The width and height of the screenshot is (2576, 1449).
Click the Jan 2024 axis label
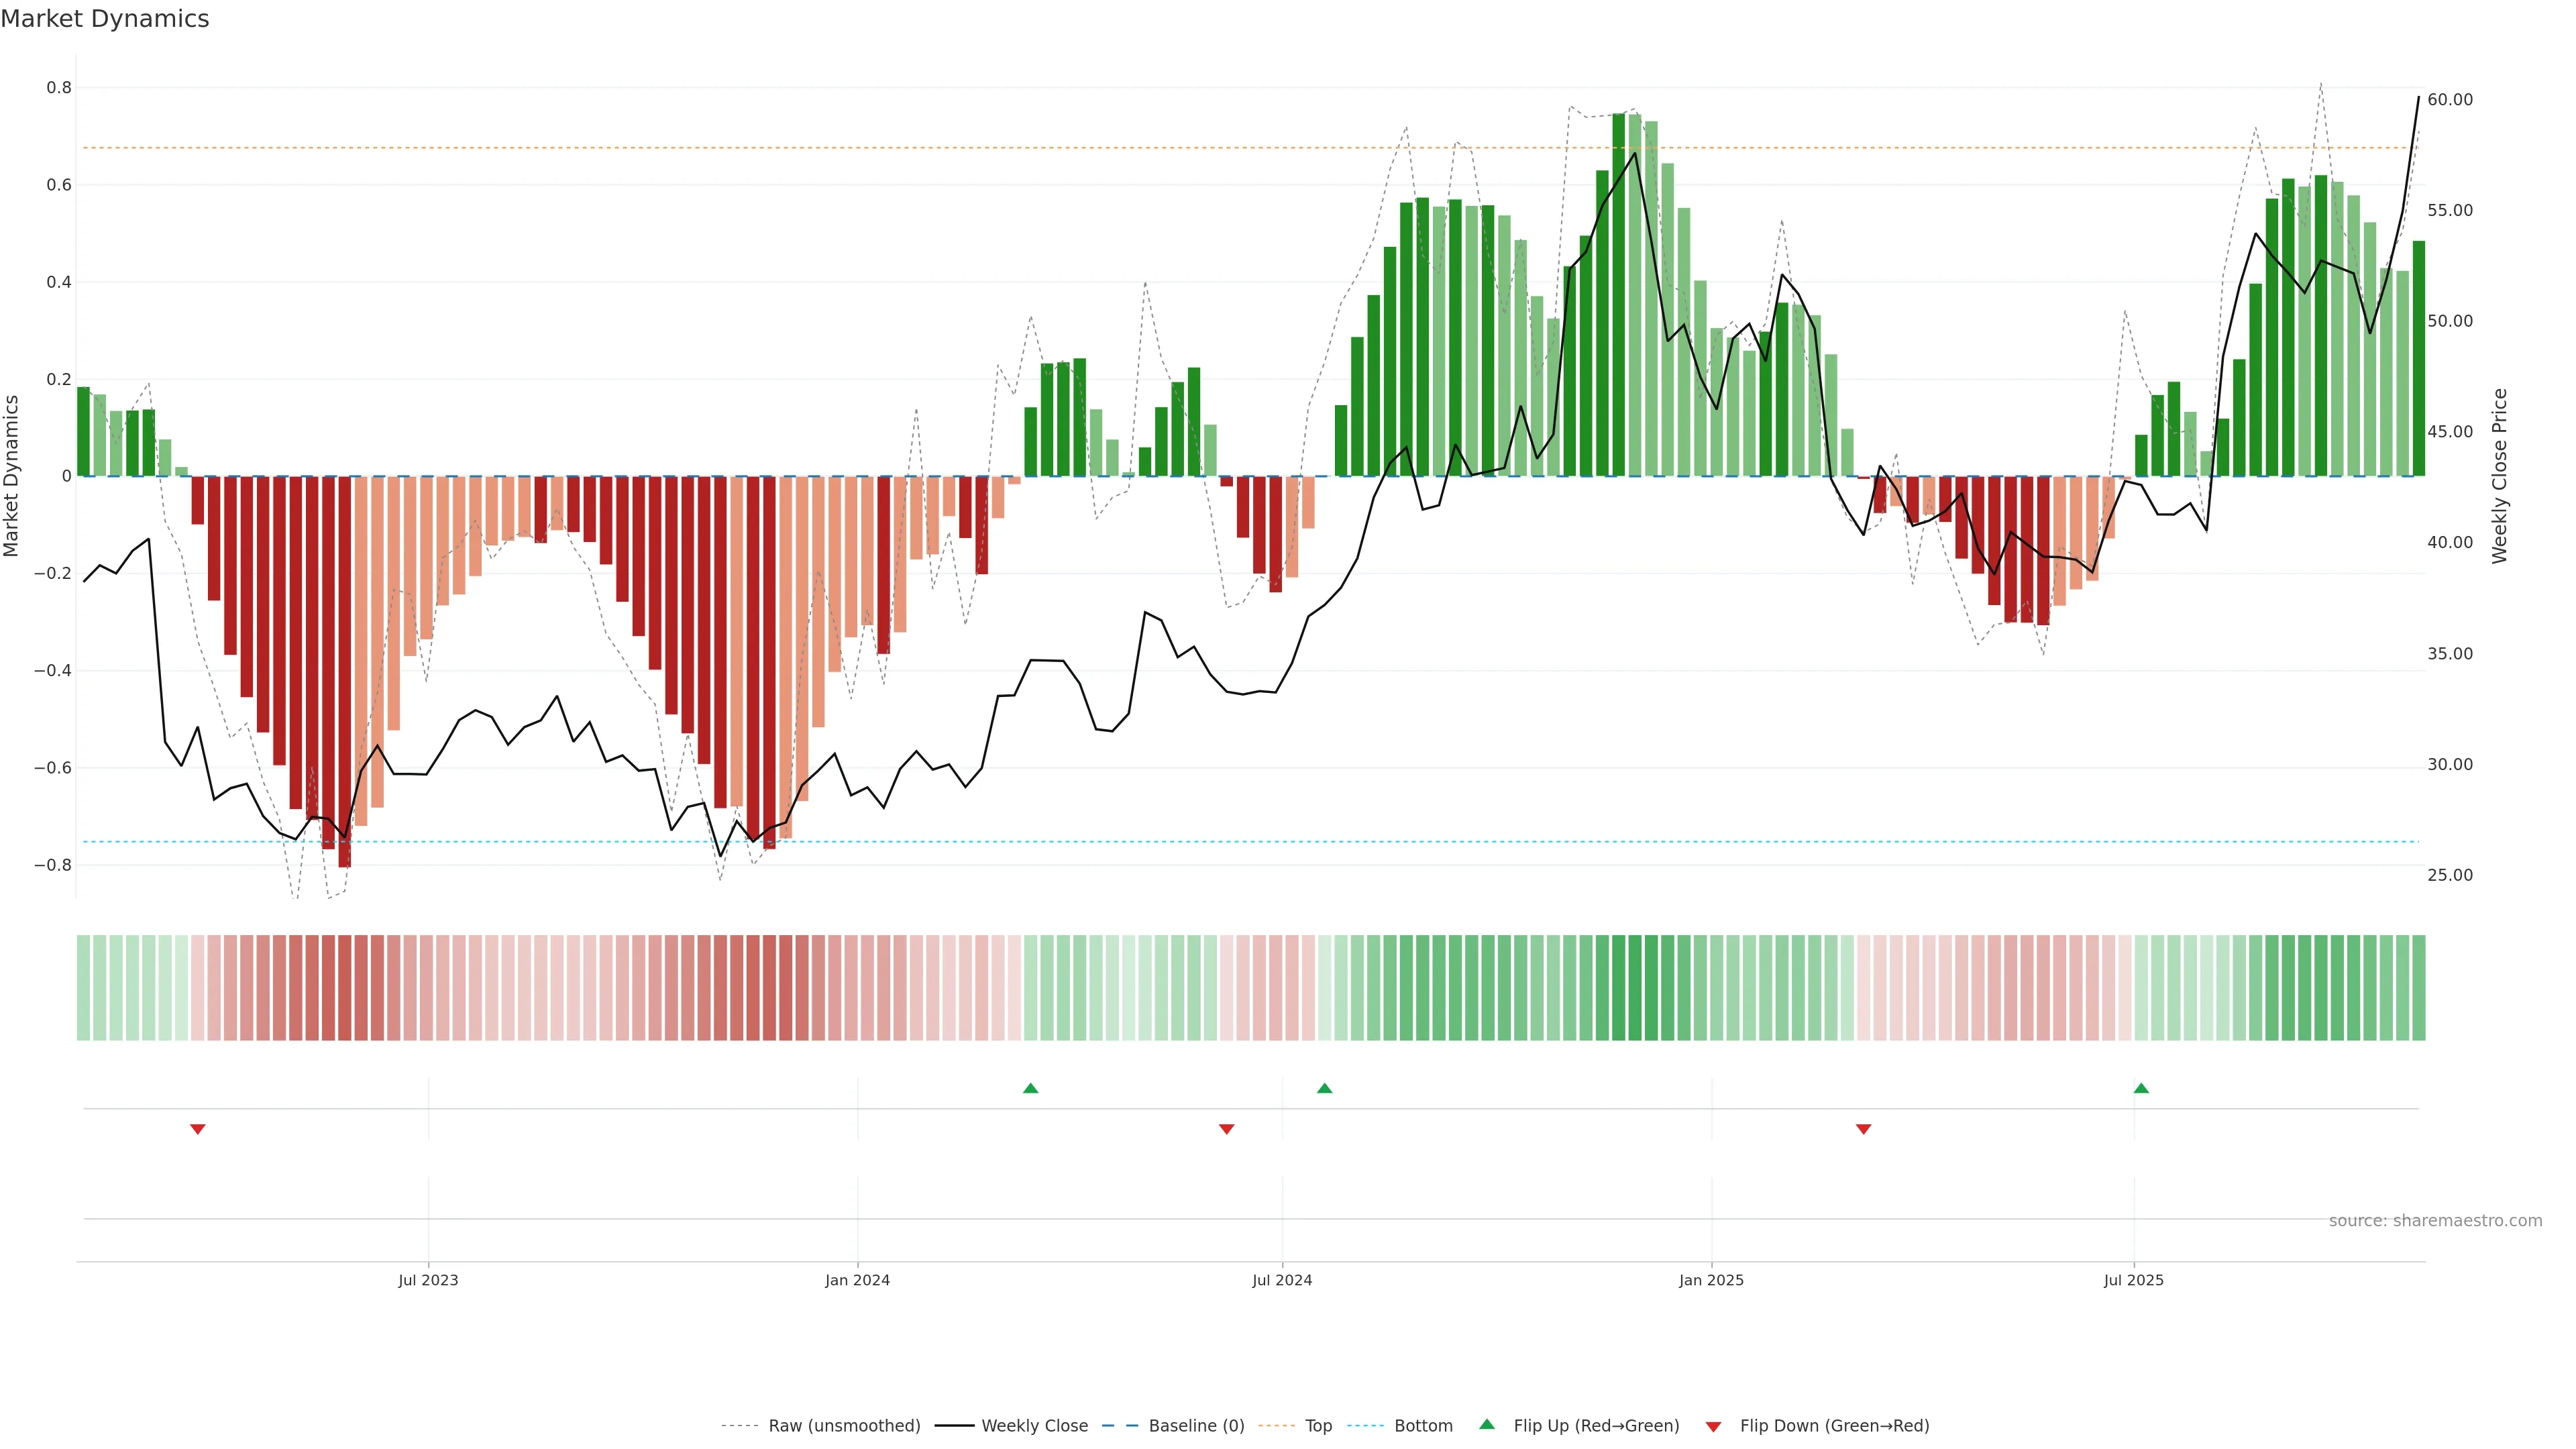click(857, 1280)
